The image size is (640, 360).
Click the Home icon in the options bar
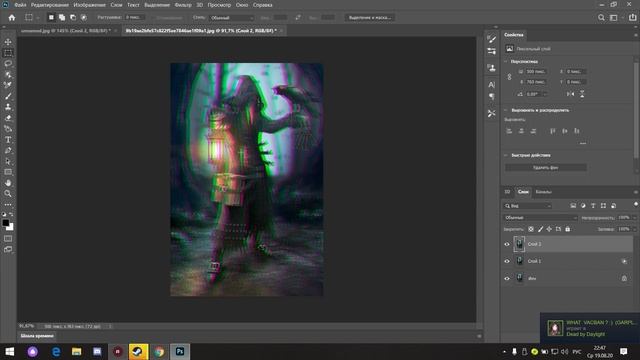12,18
